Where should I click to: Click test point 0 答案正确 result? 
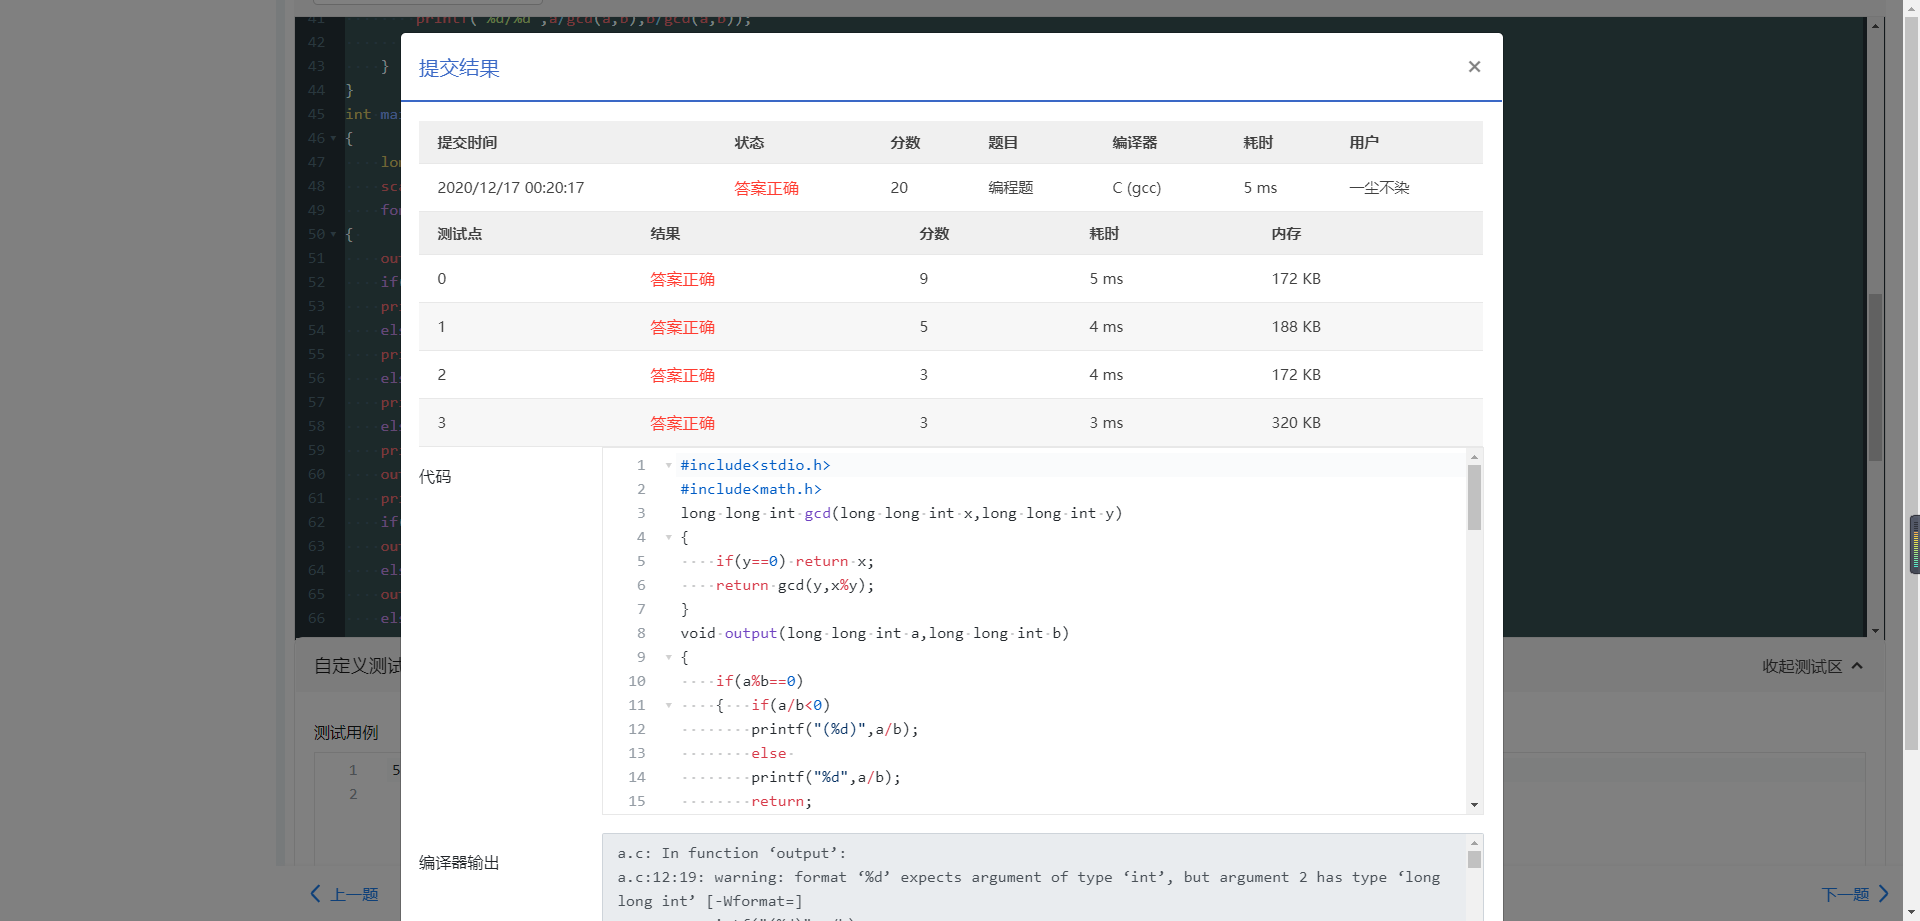682,279
